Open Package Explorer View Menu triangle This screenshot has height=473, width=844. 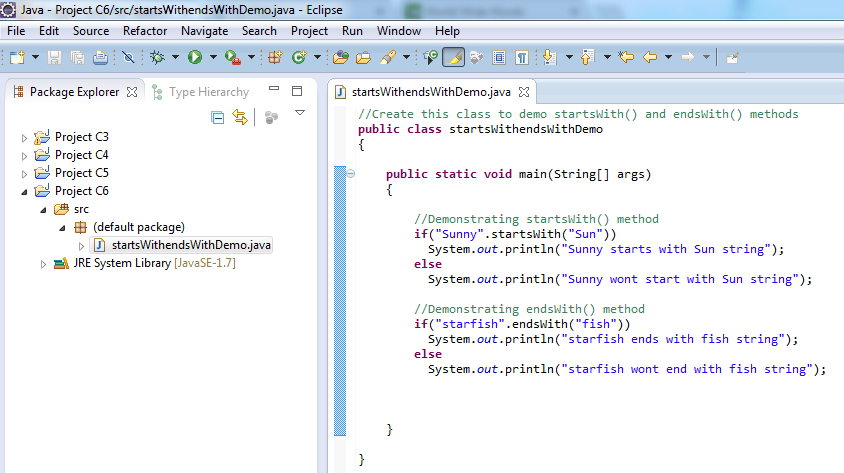[300, 113]
